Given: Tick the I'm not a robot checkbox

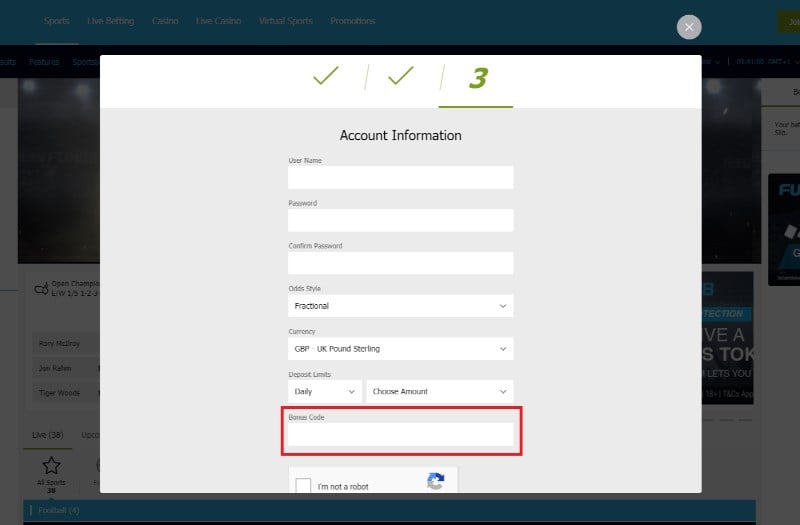Looking at the screenshot, I should [303, 486].
